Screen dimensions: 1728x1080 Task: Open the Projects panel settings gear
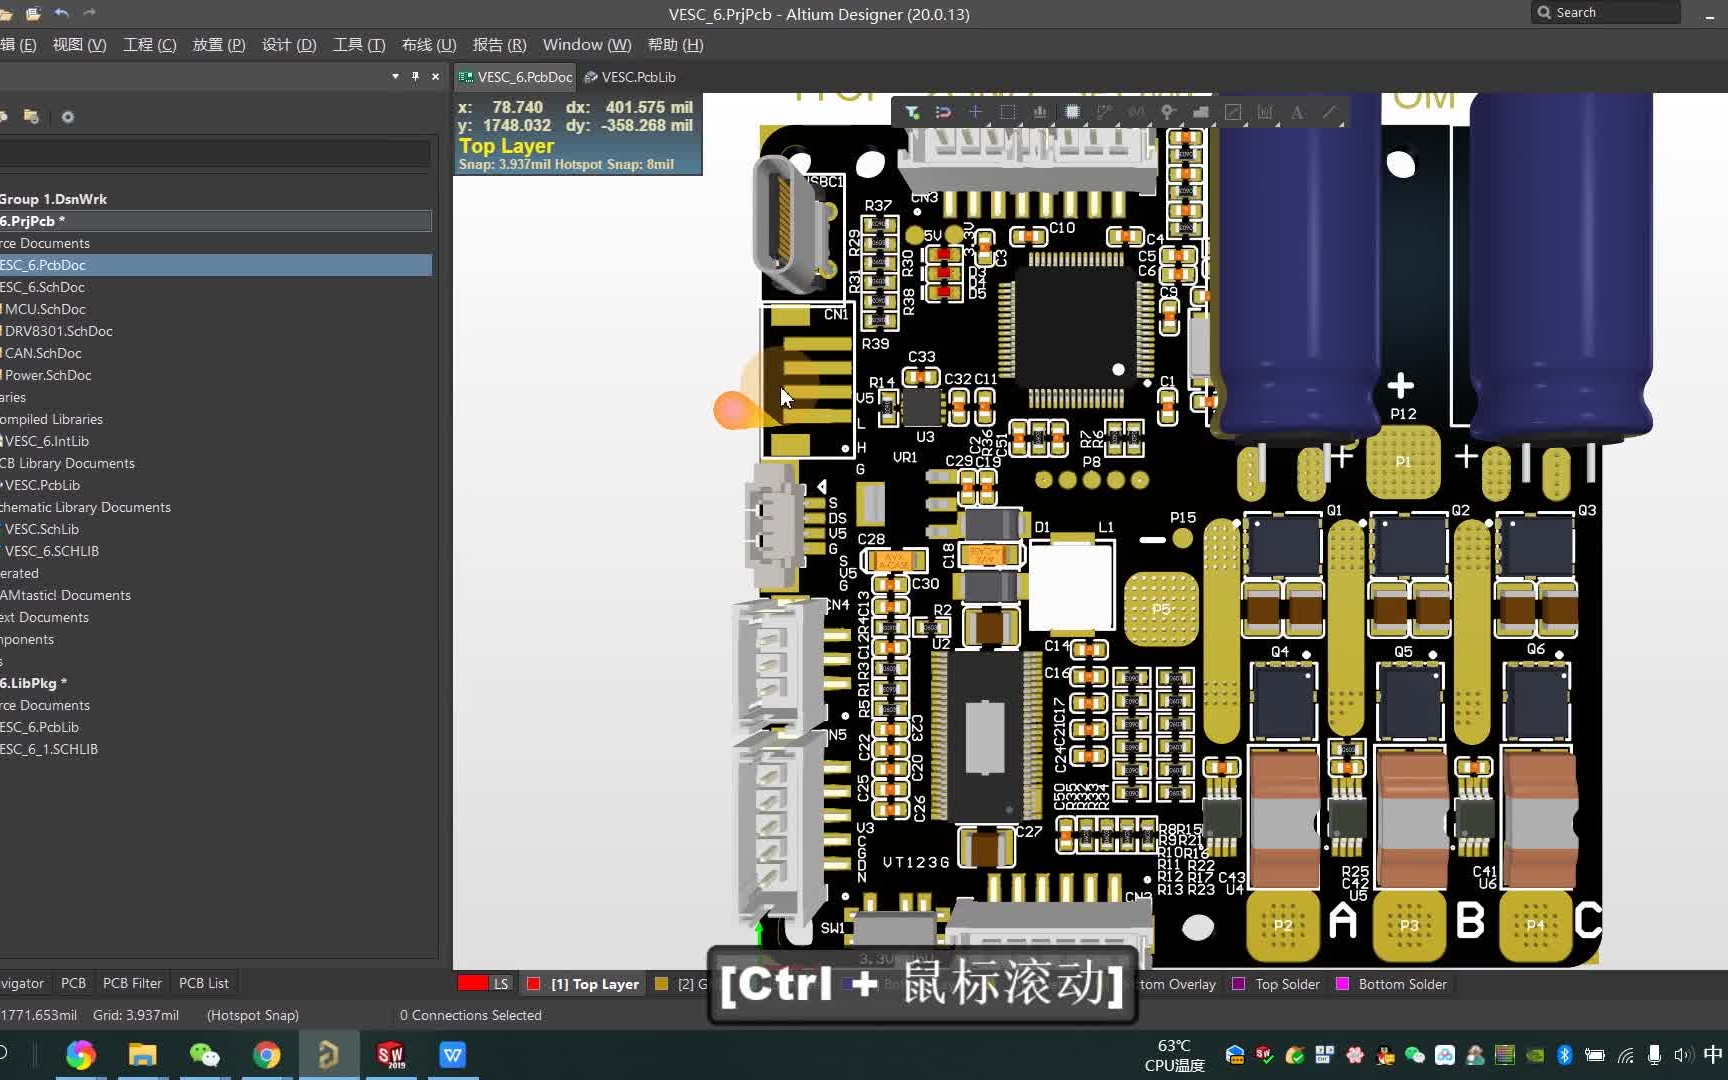tap(67, 117)
